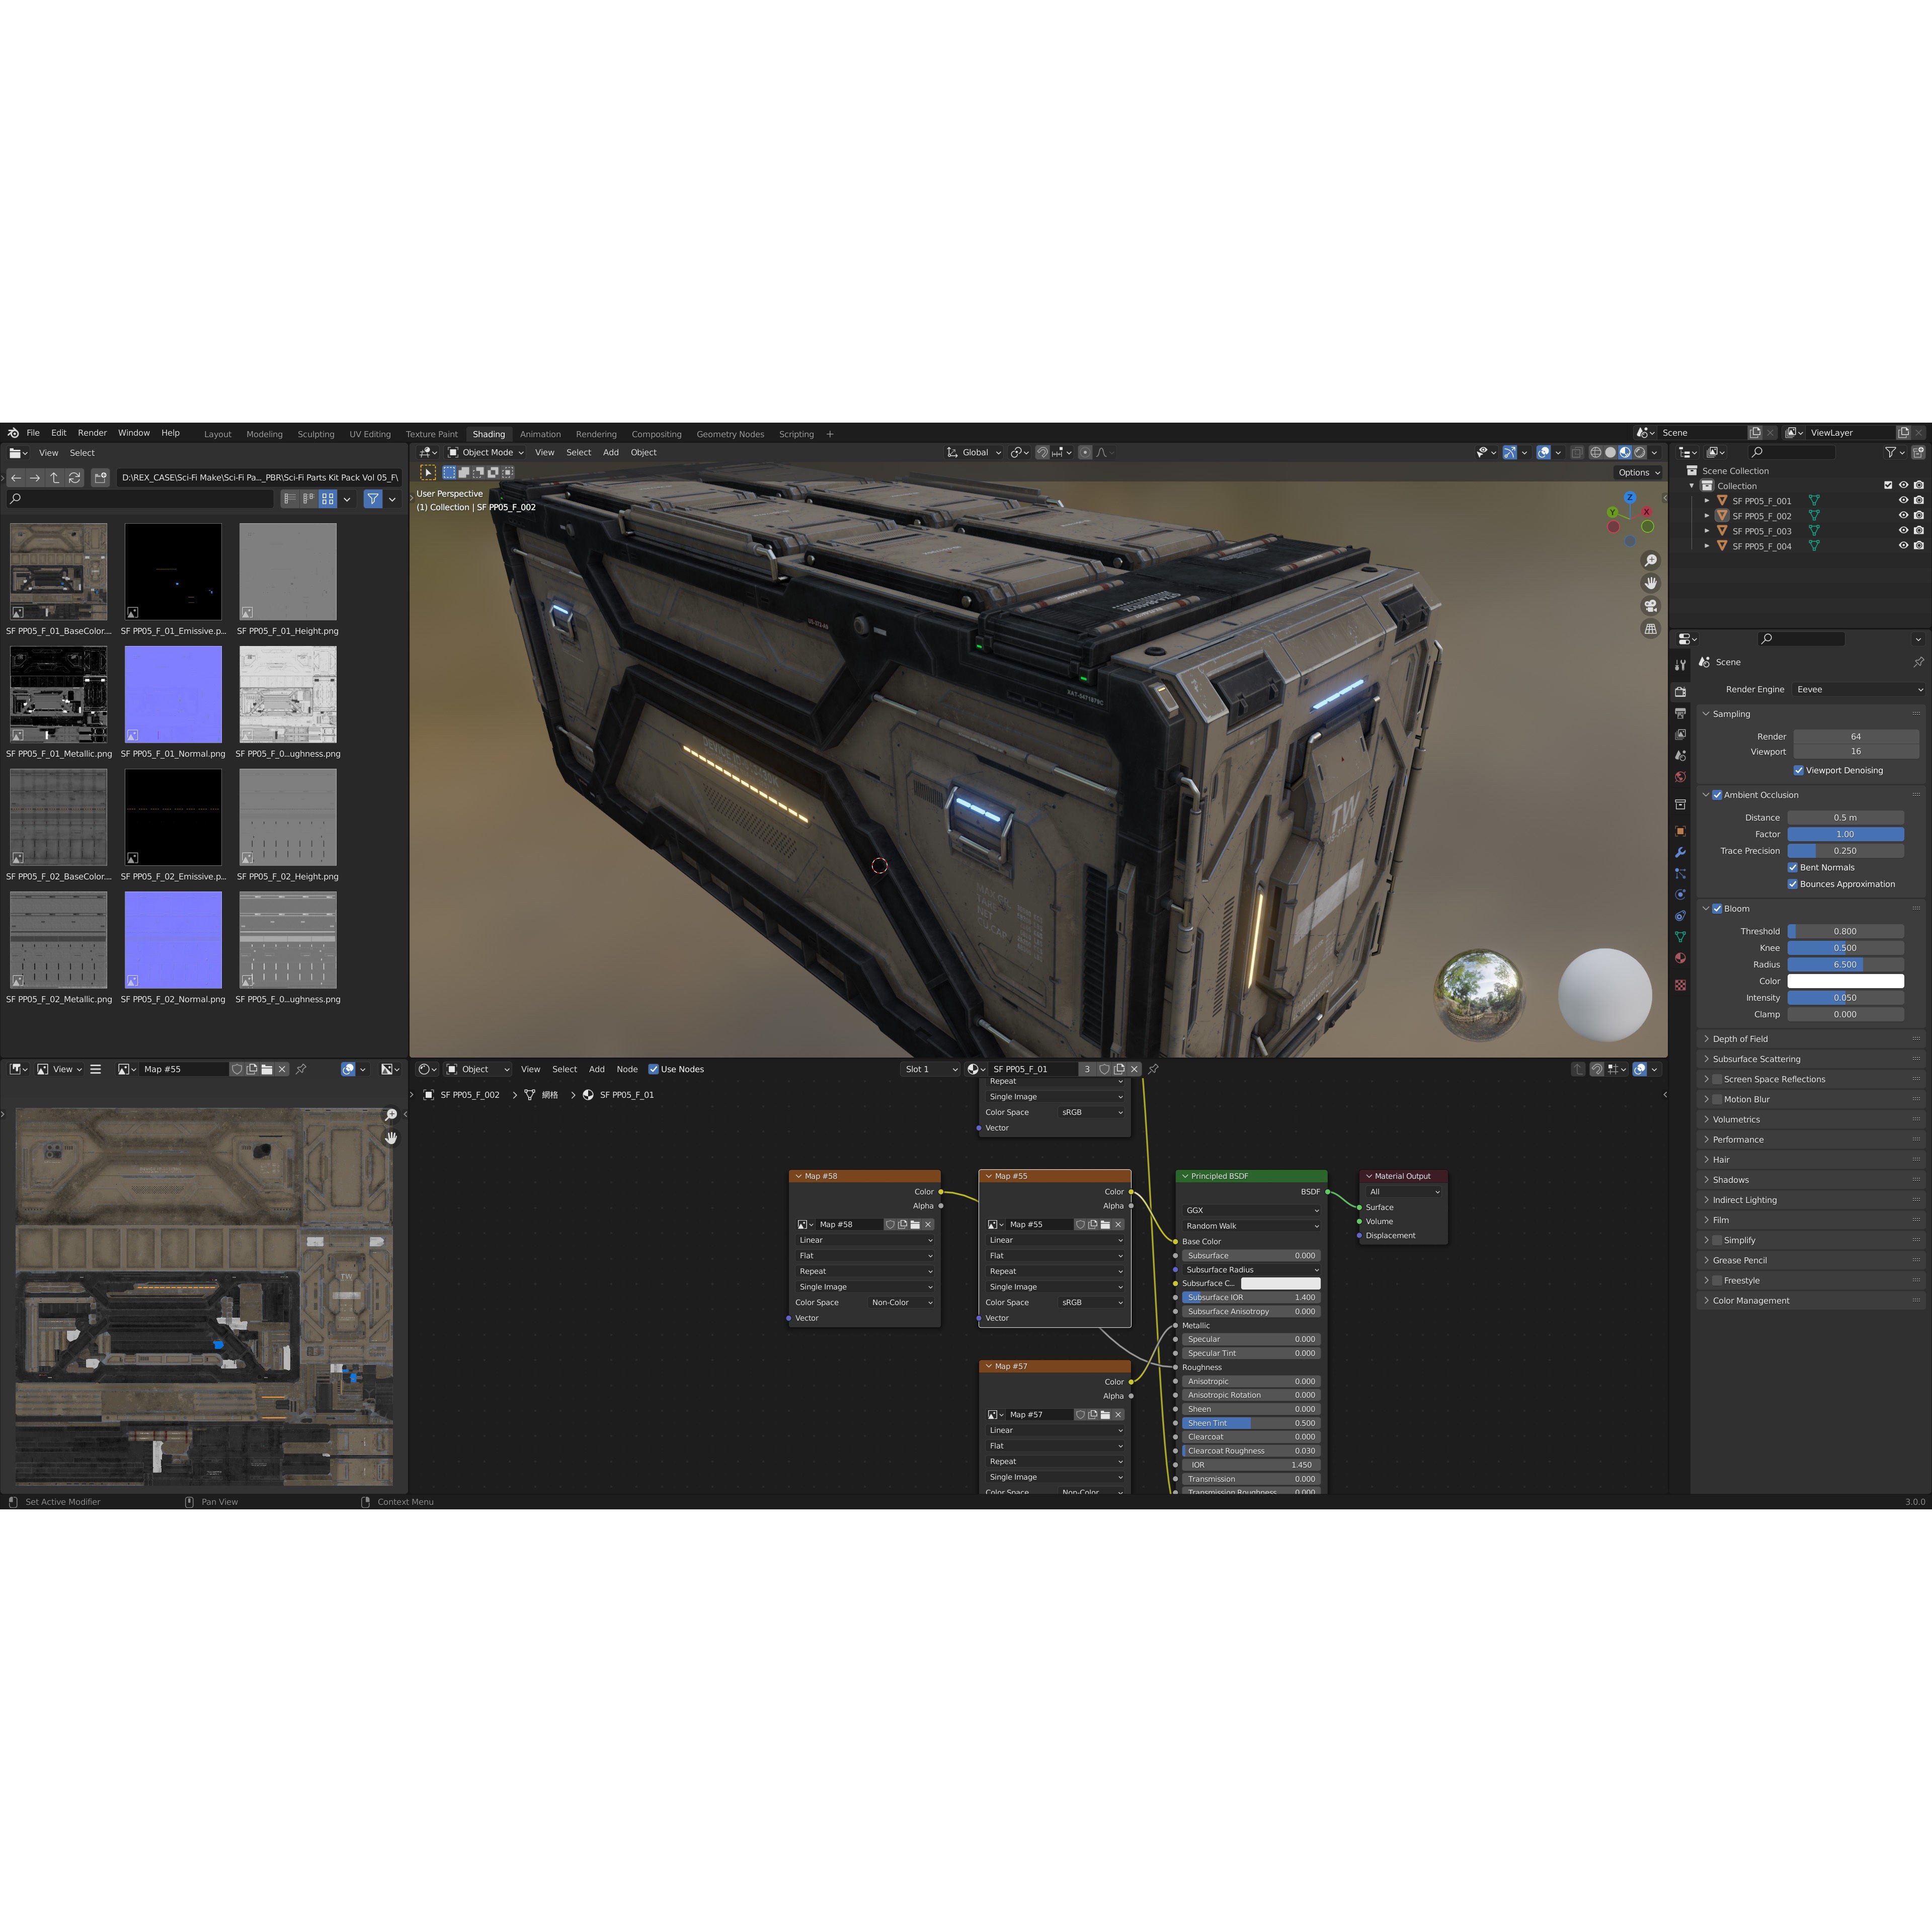Open Map #58 Color Space Non-Color dropdown
Viewport: 1932px width, 1932px height.
(902, 1303)
